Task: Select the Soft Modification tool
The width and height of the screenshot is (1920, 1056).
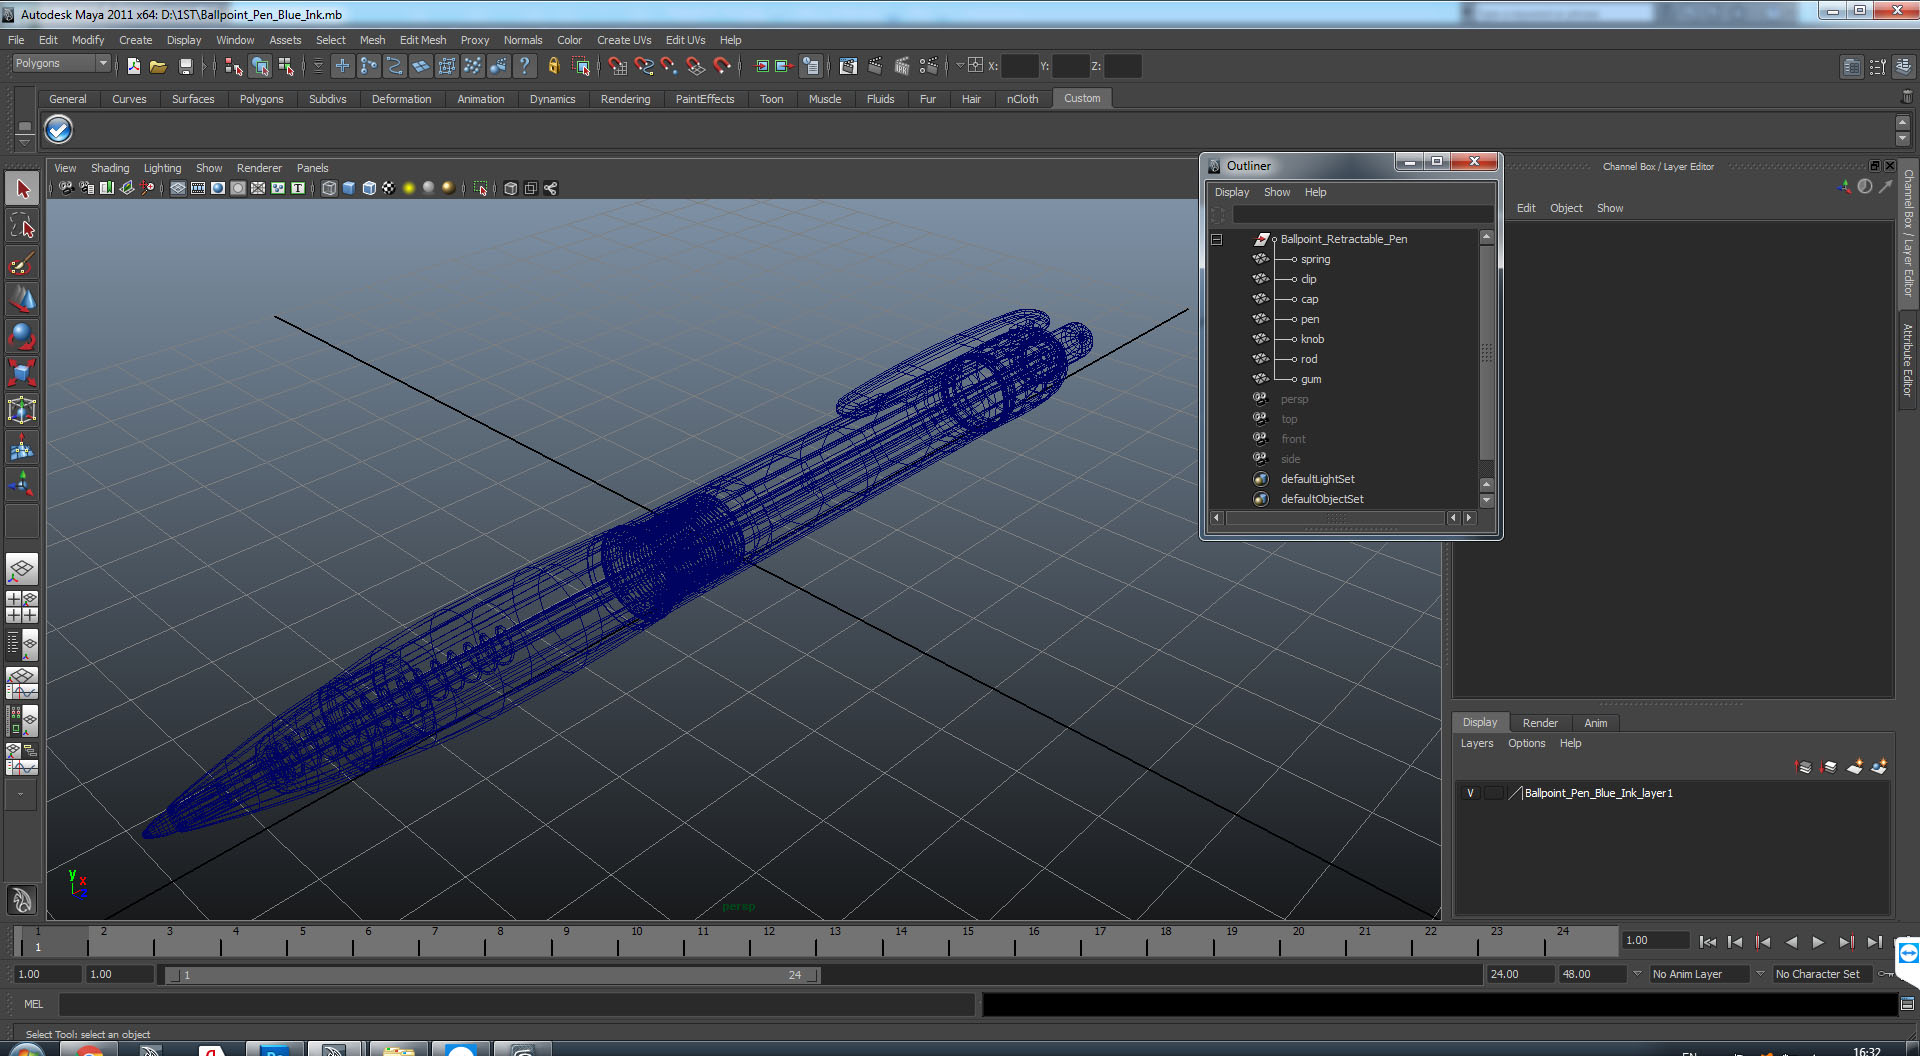Action: pos(22,448)
